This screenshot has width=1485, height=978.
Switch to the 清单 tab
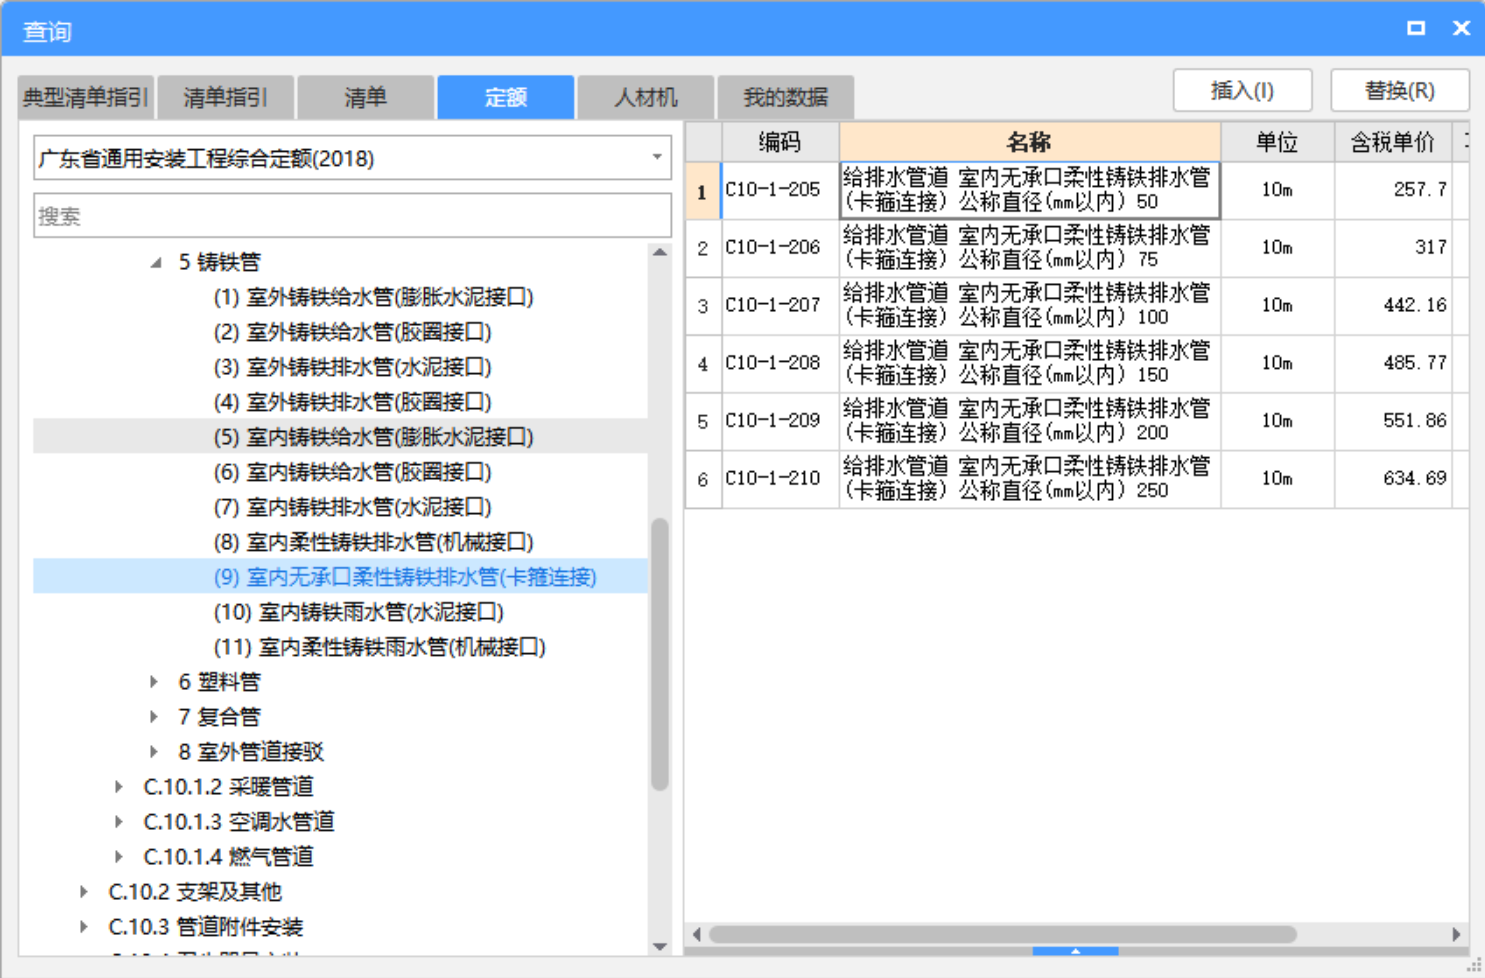click(x=365, y=97)
